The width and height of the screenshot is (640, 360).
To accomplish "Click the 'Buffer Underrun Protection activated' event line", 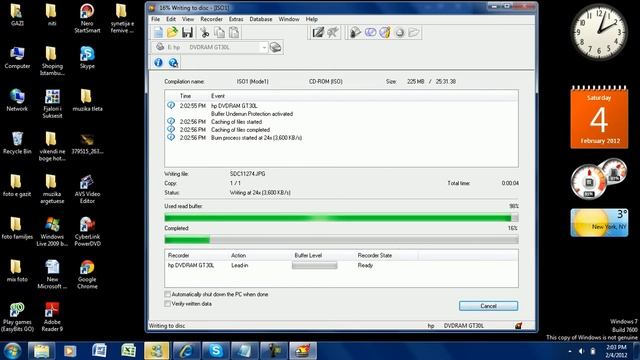I will pos(252,114).
